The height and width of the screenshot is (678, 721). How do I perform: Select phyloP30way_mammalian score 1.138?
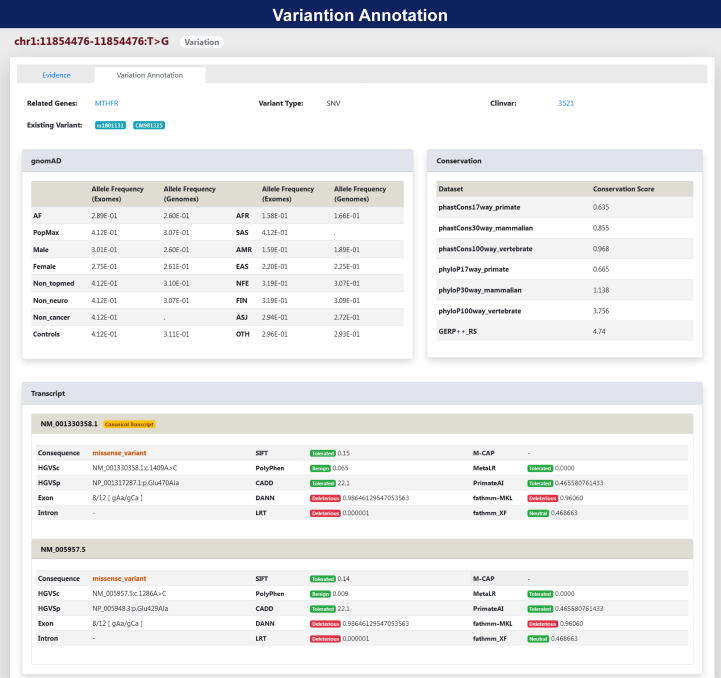coord(601,290)
